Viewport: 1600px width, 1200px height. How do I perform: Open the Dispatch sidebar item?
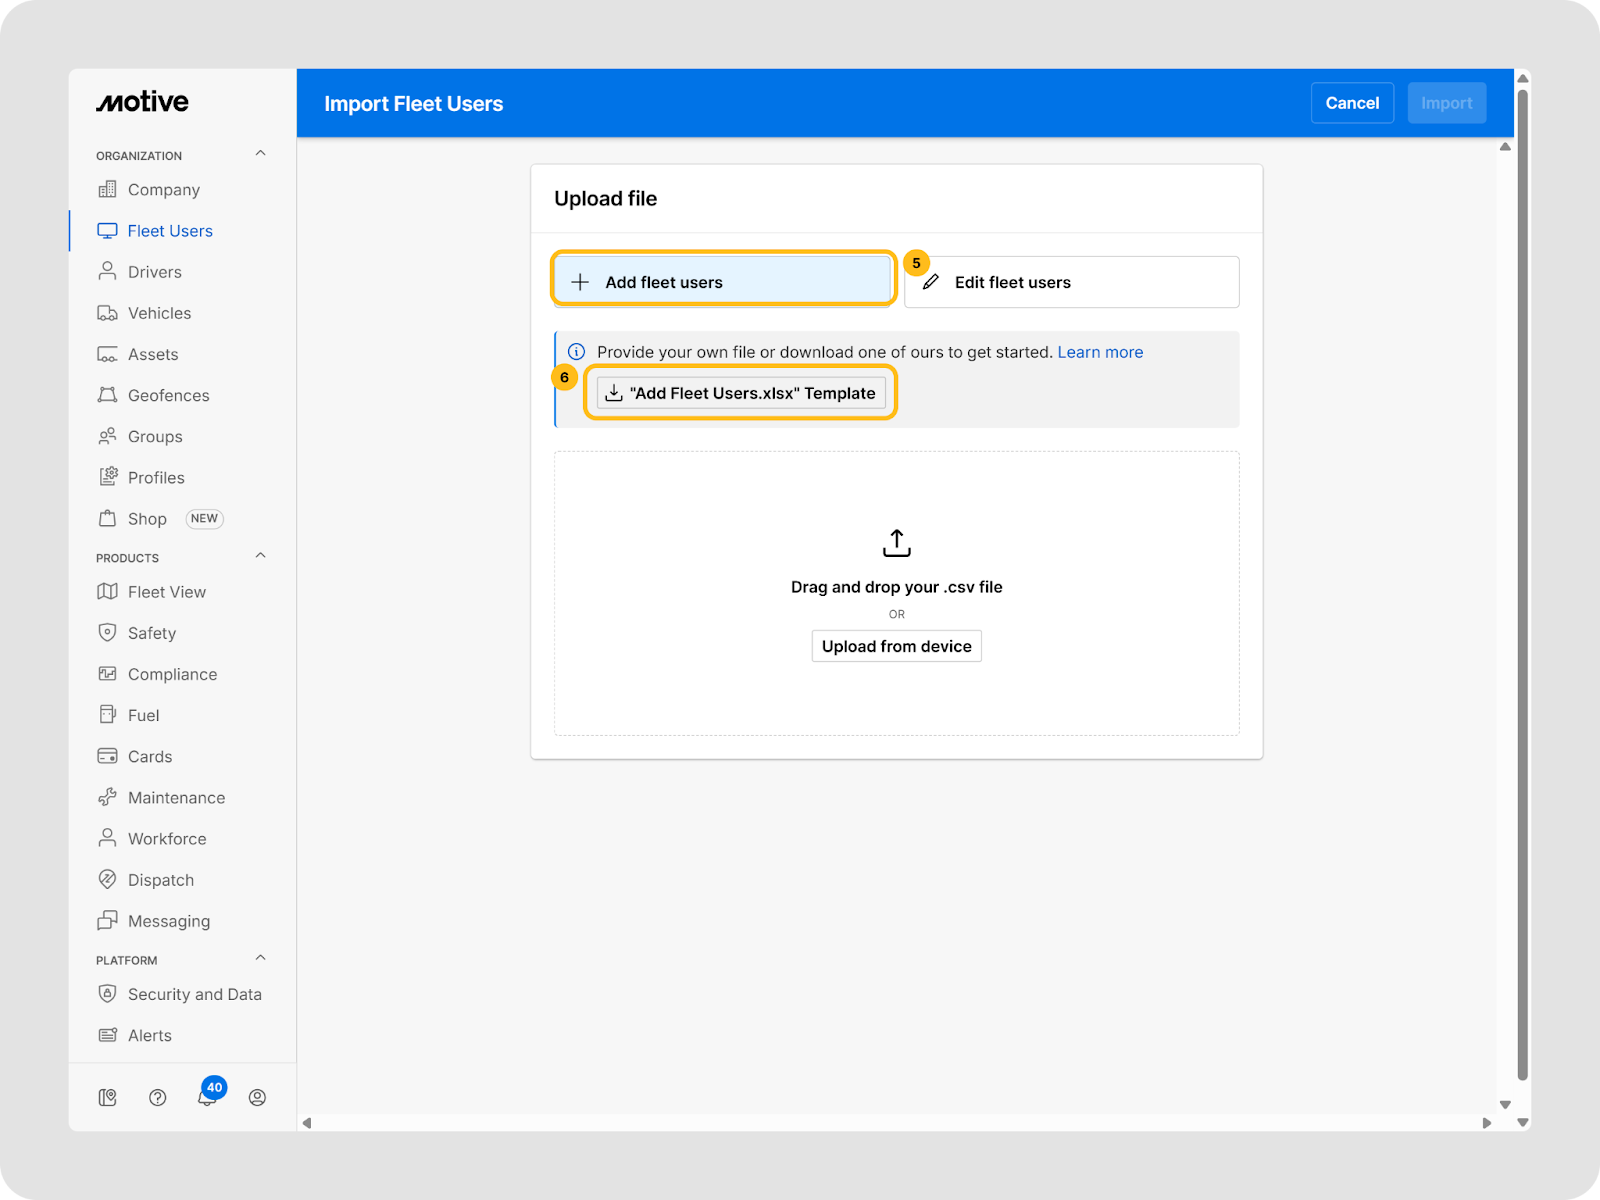pos(160,880)
